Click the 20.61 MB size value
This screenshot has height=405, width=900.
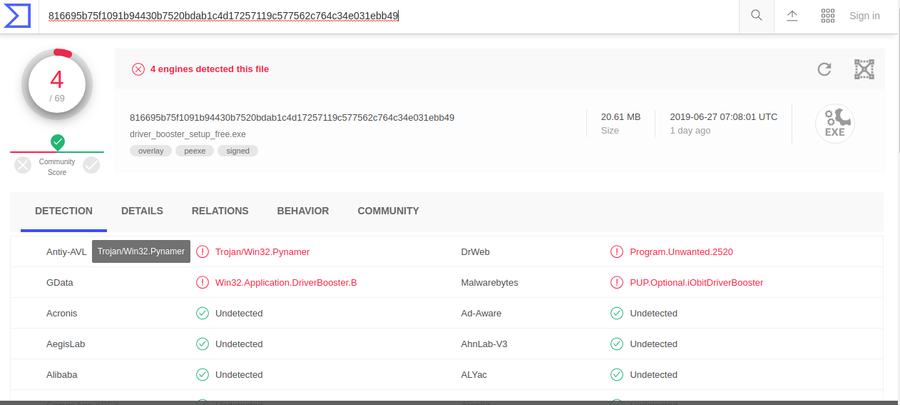(x=620, y=117)
